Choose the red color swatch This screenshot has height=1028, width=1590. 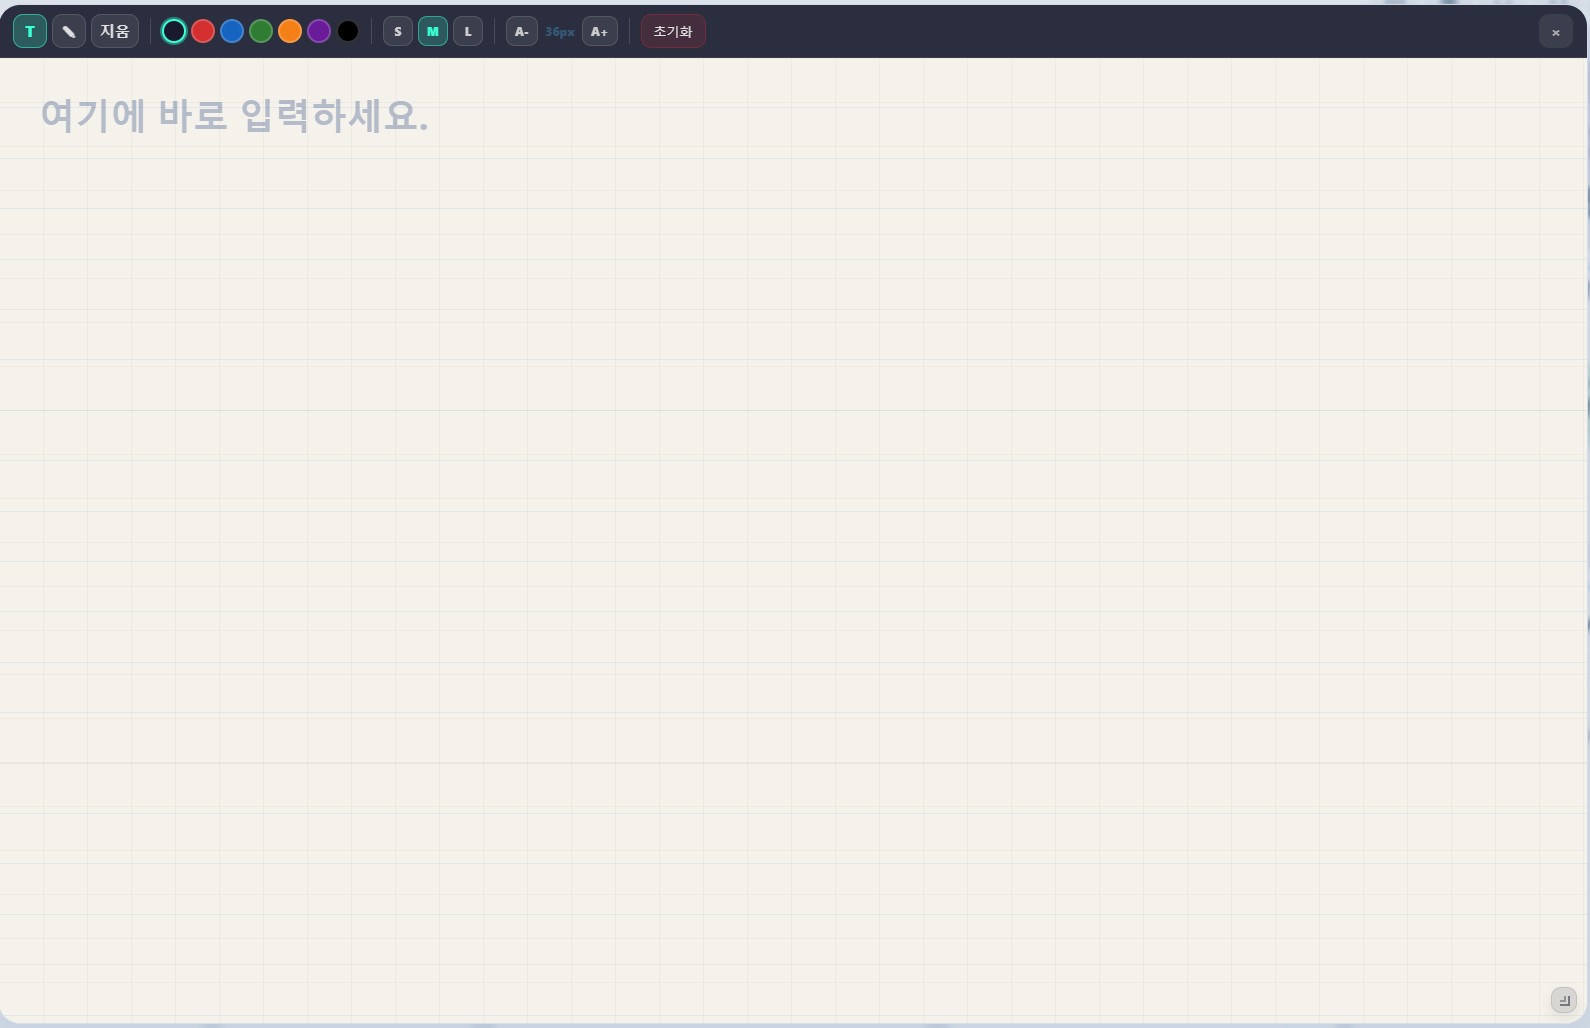(x=203, y=32)
